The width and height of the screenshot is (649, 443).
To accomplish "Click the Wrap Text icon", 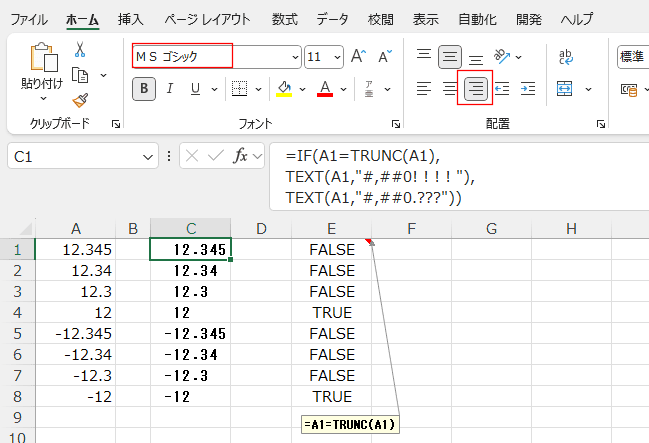I will (565, 57).
